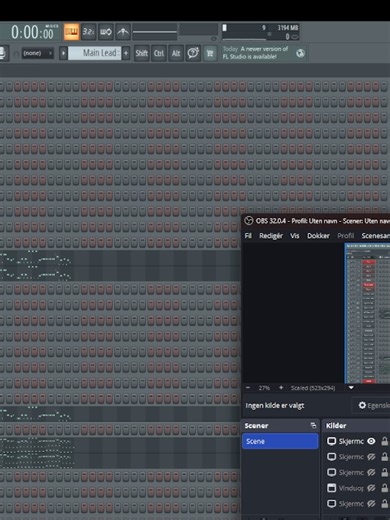Click the 27% zoom value in OBS
Viewport: 390px width, 520px height.
(x=264, y=388)
